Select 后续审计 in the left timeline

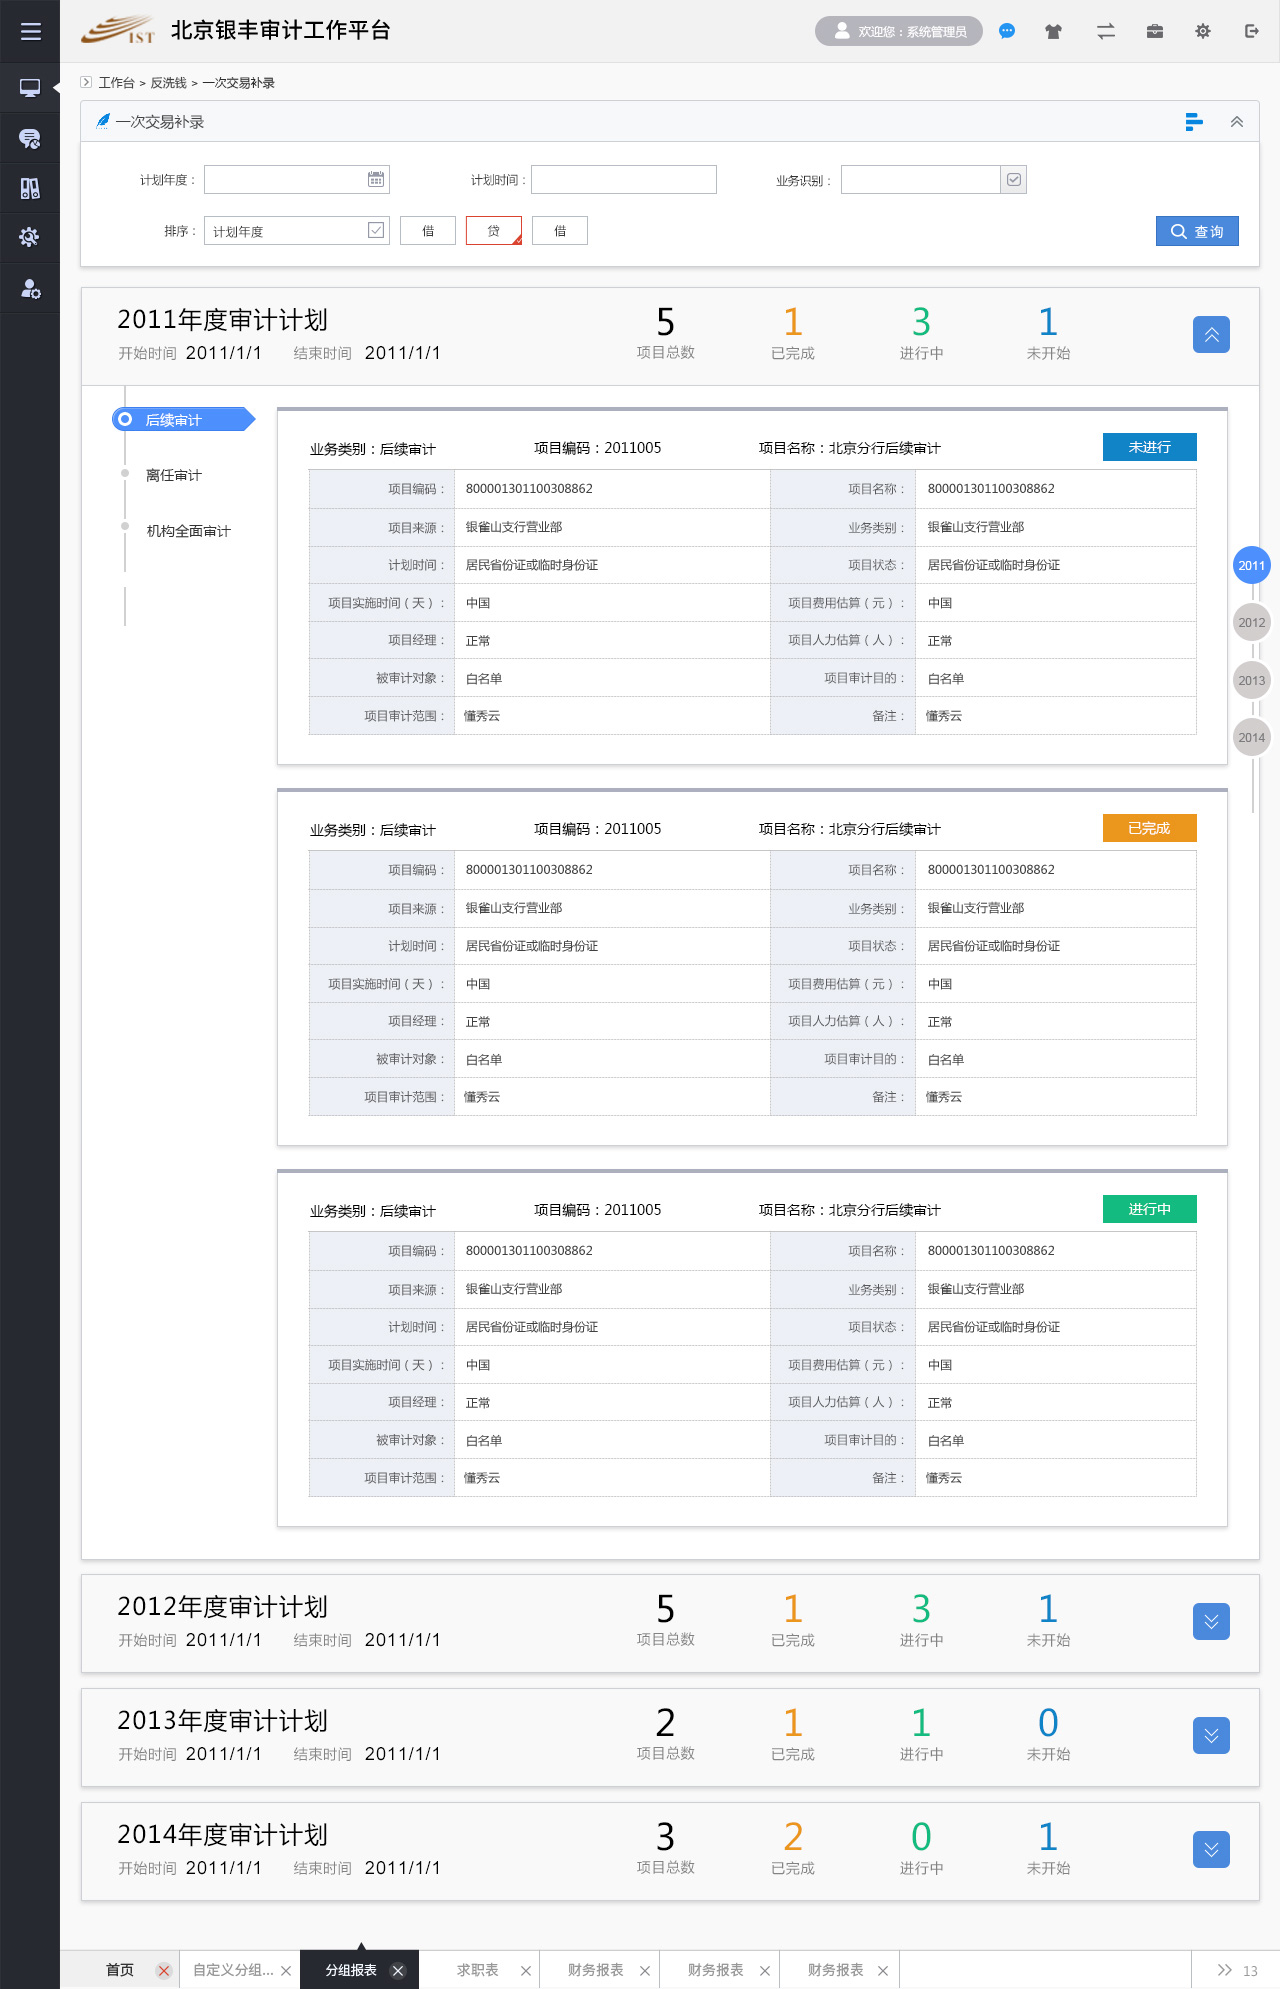[x=174, y=420]
